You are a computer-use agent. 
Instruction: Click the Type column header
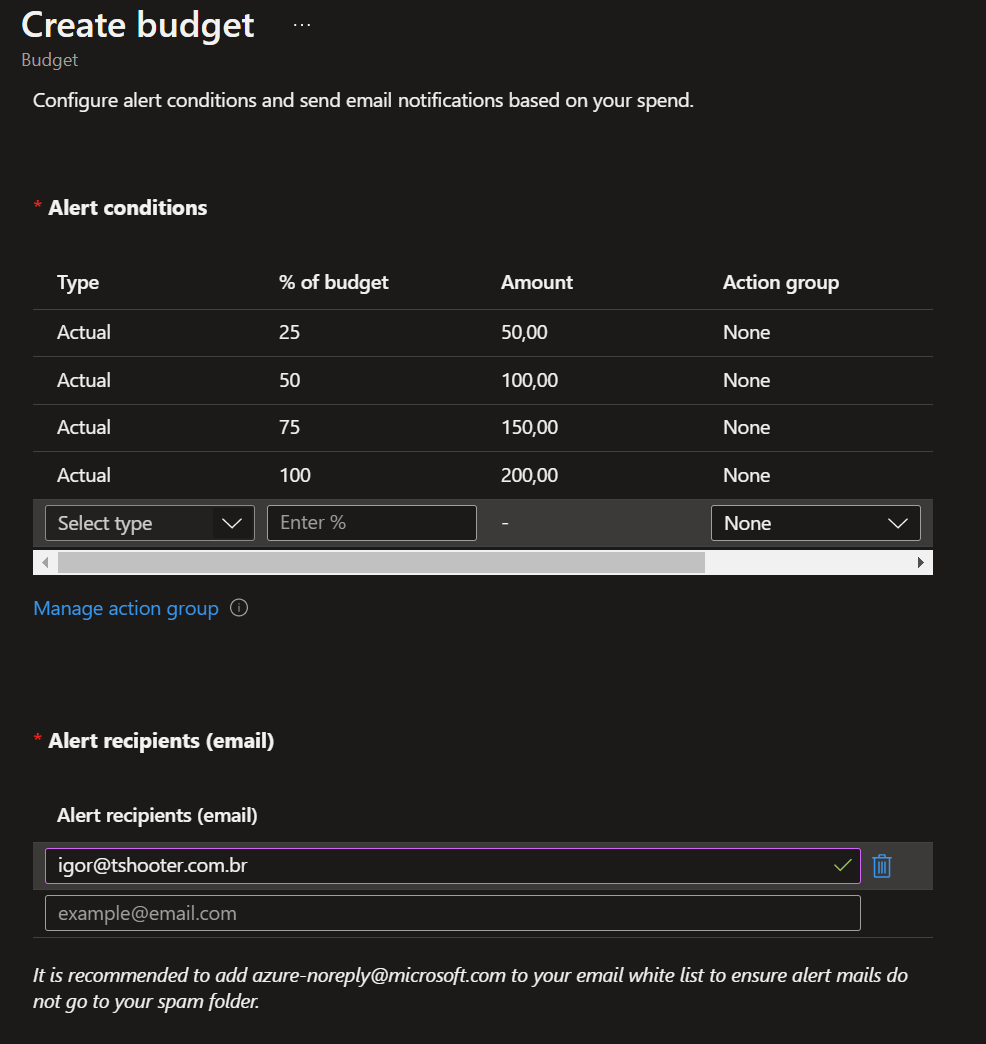coord(78,282)
